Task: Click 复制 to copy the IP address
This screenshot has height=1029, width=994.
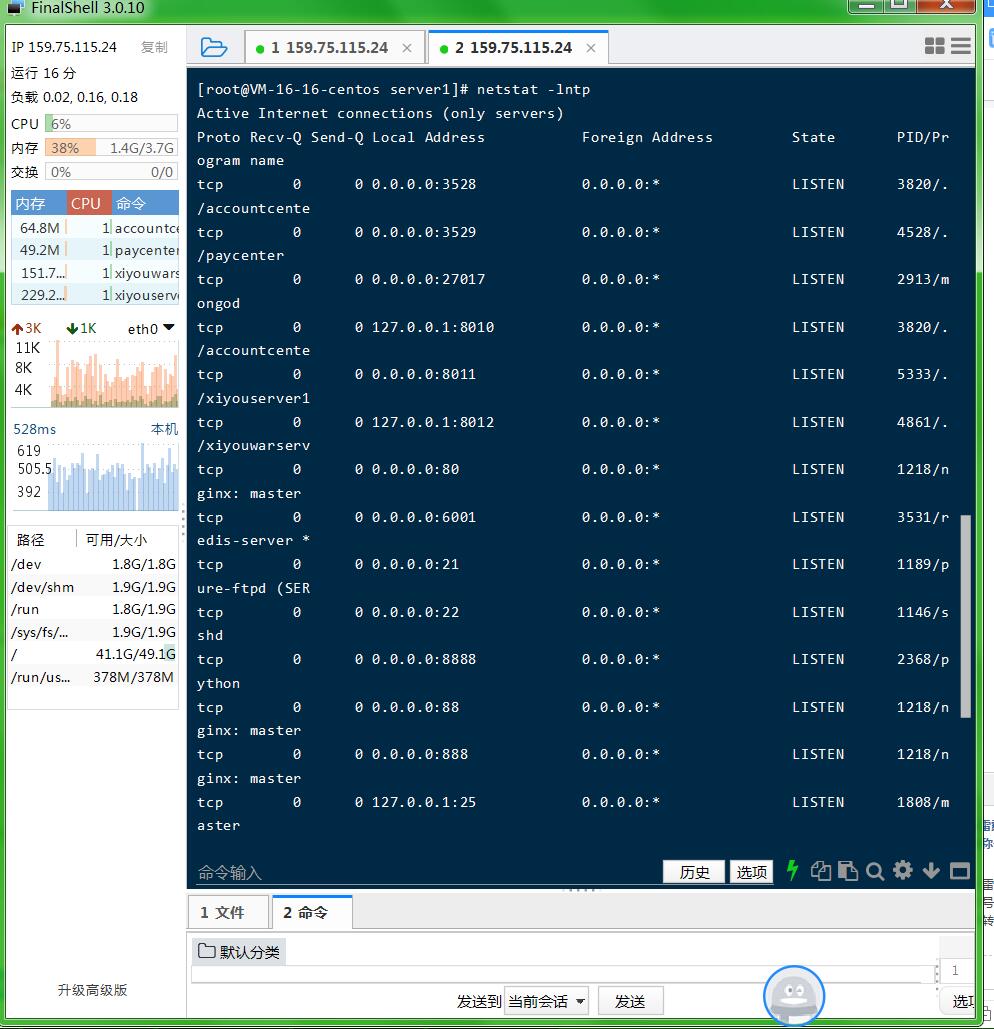Action: [x=154, y=47]
